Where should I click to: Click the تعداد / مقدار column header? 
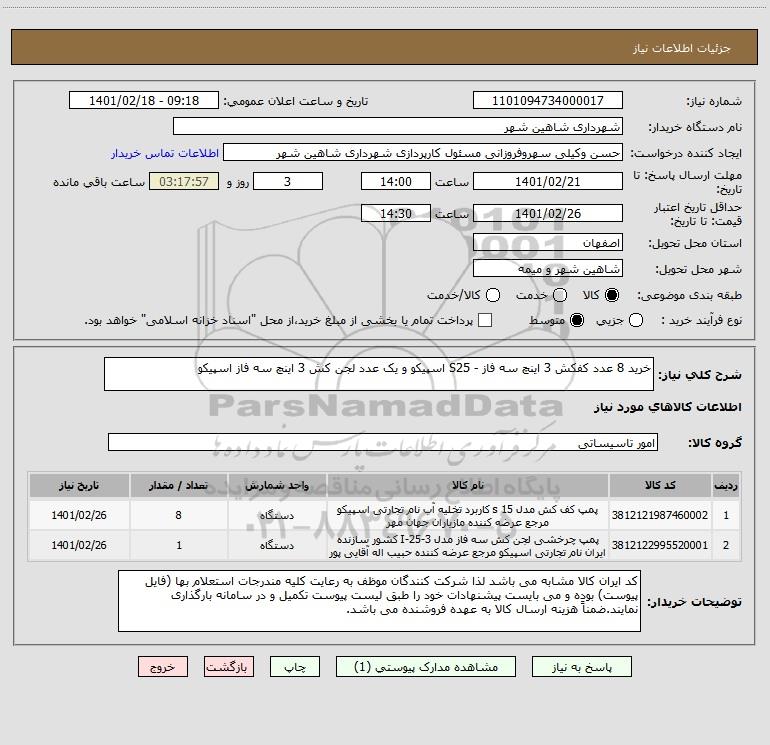tap(178, 485)
